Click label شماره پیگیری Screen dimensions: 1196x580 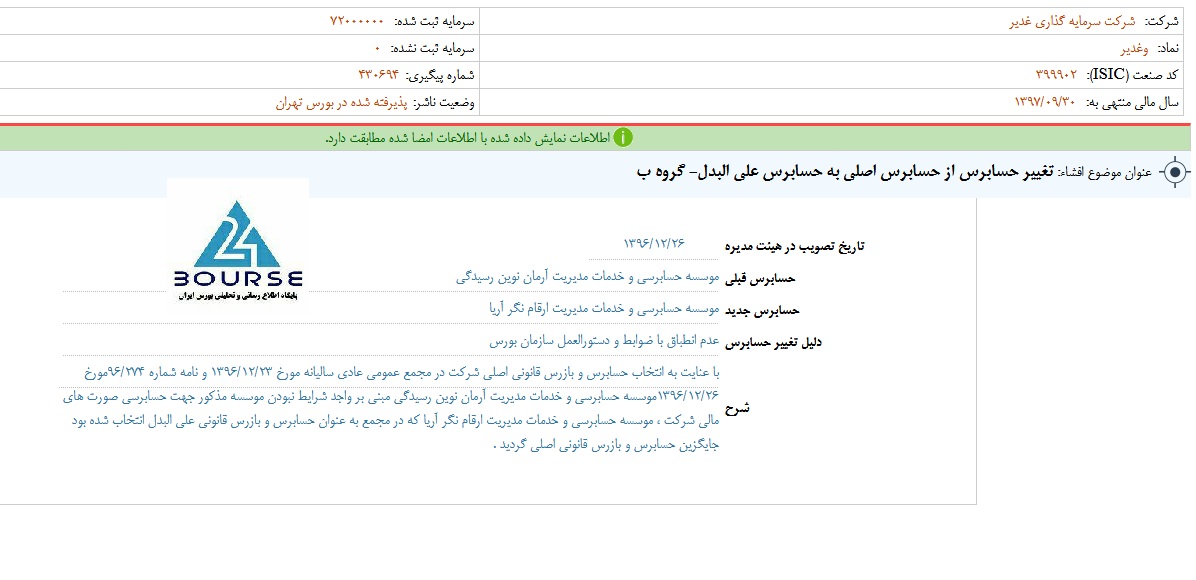440,76
